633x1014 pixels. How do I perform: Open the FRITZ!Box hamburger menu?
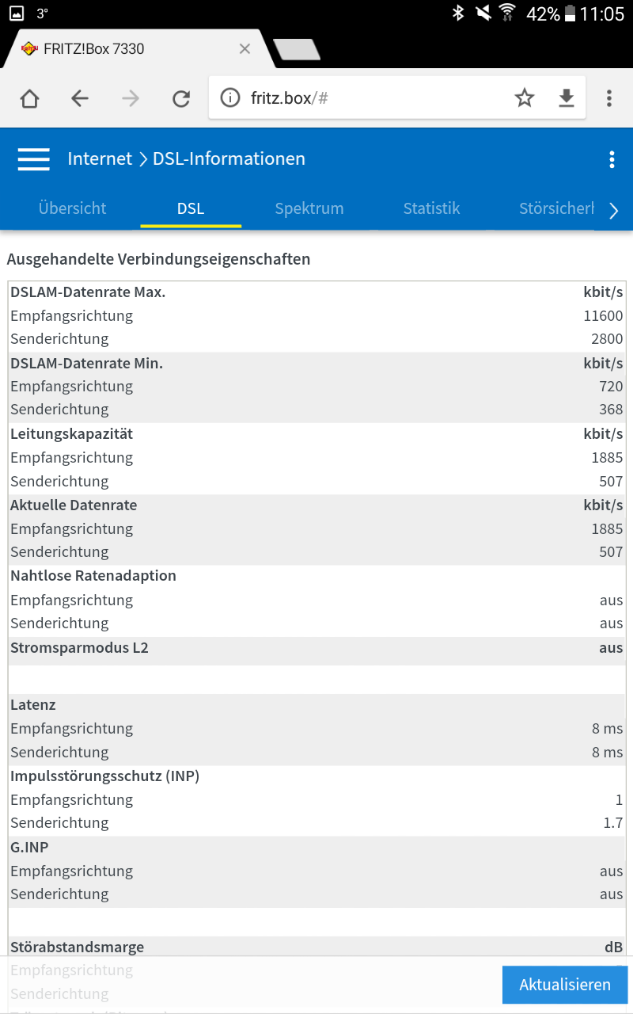pyautogui.click(x=33, y=159)
